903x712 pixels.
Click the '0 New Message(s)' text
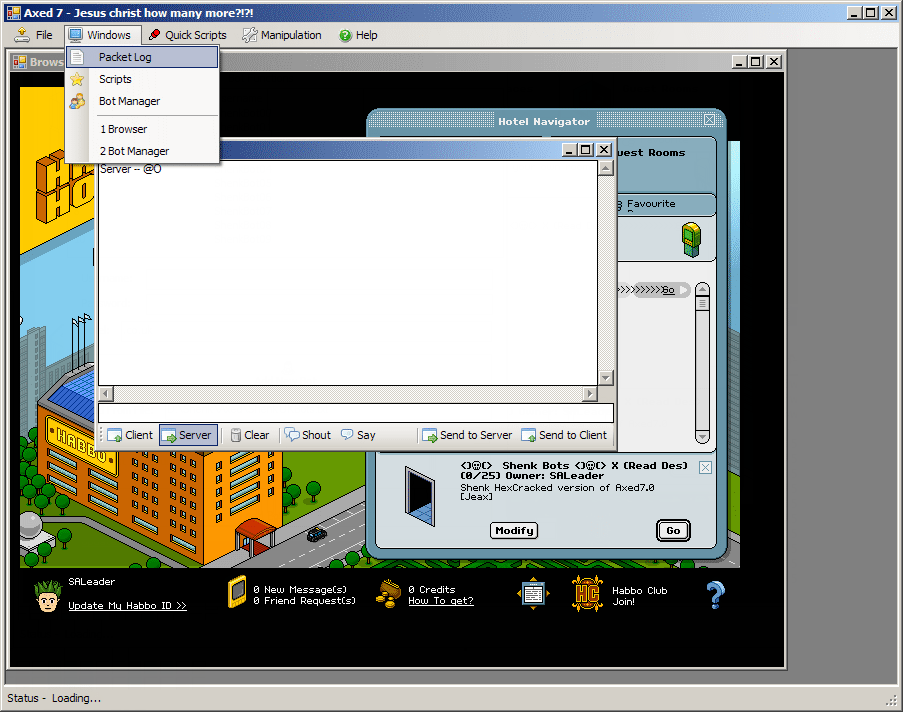tap(300, 589)
